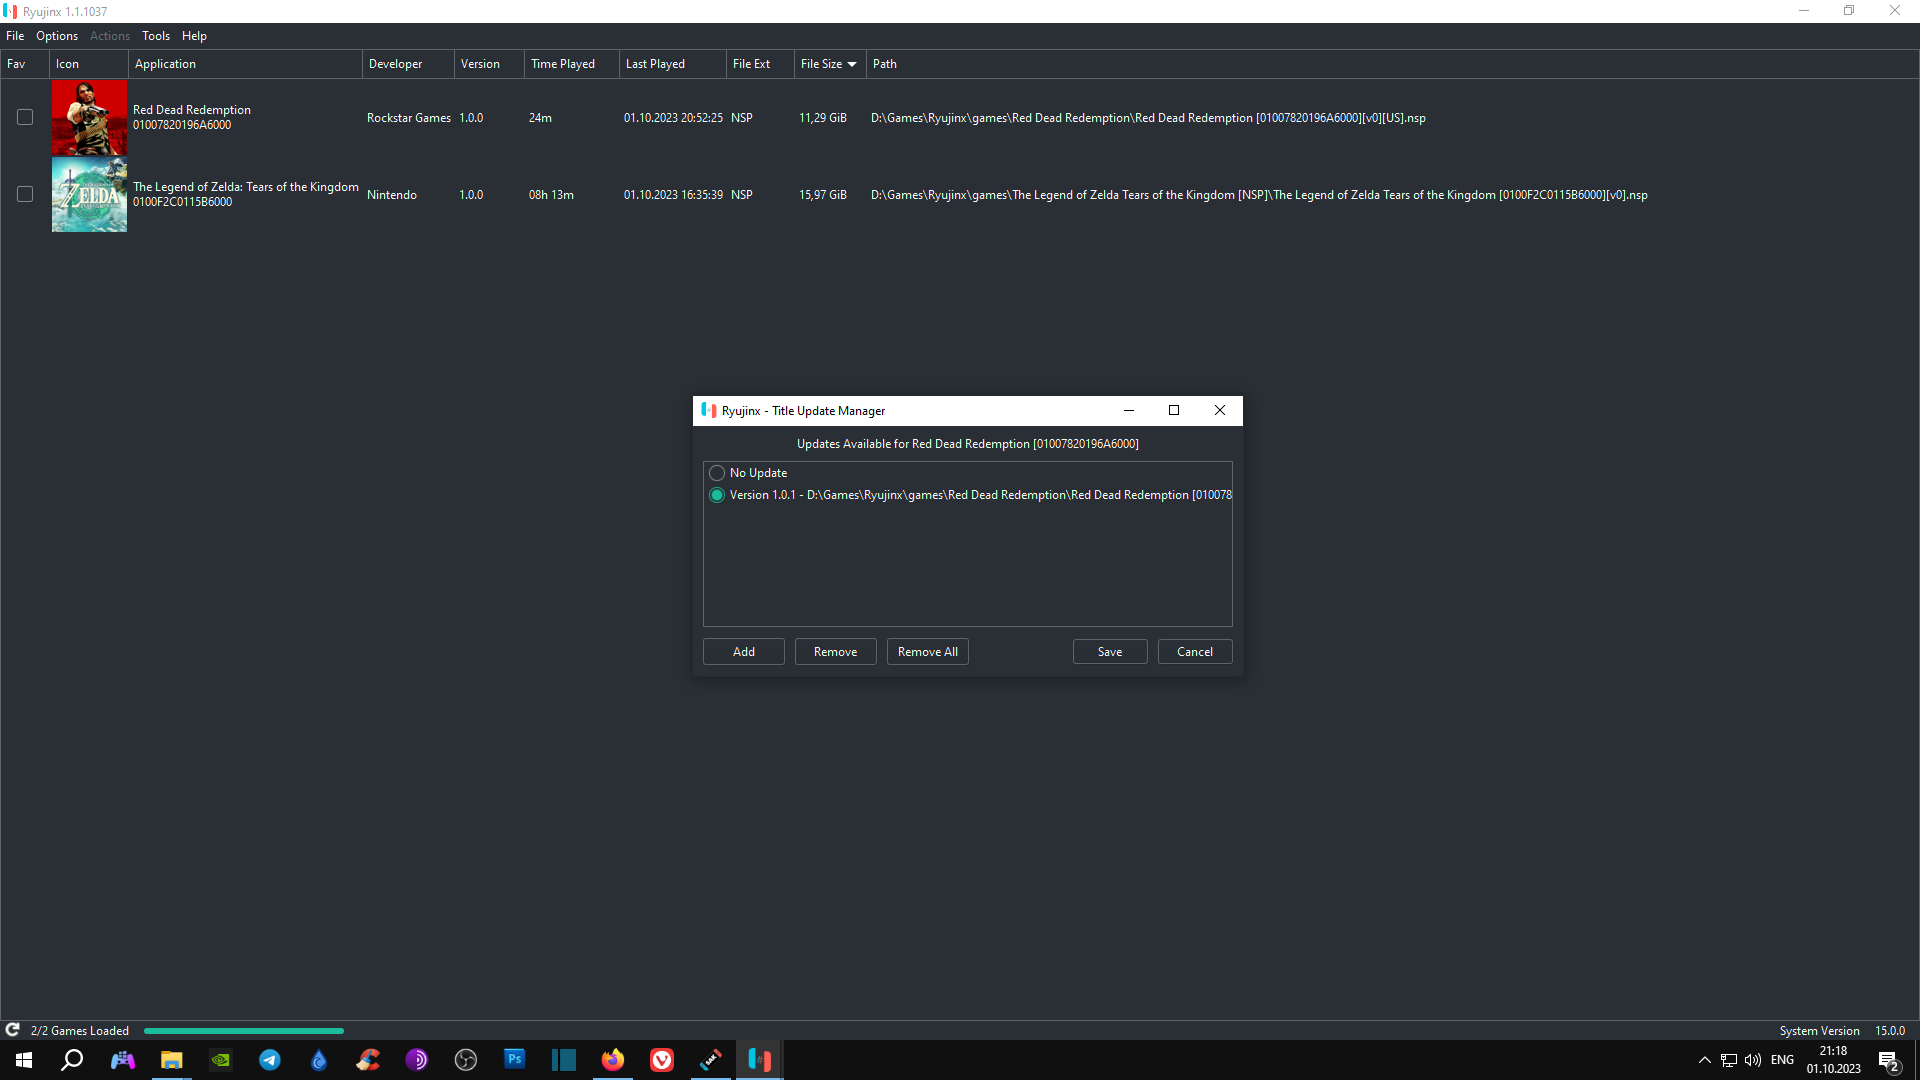Open the Tools menu

click(x=155, y=36)
